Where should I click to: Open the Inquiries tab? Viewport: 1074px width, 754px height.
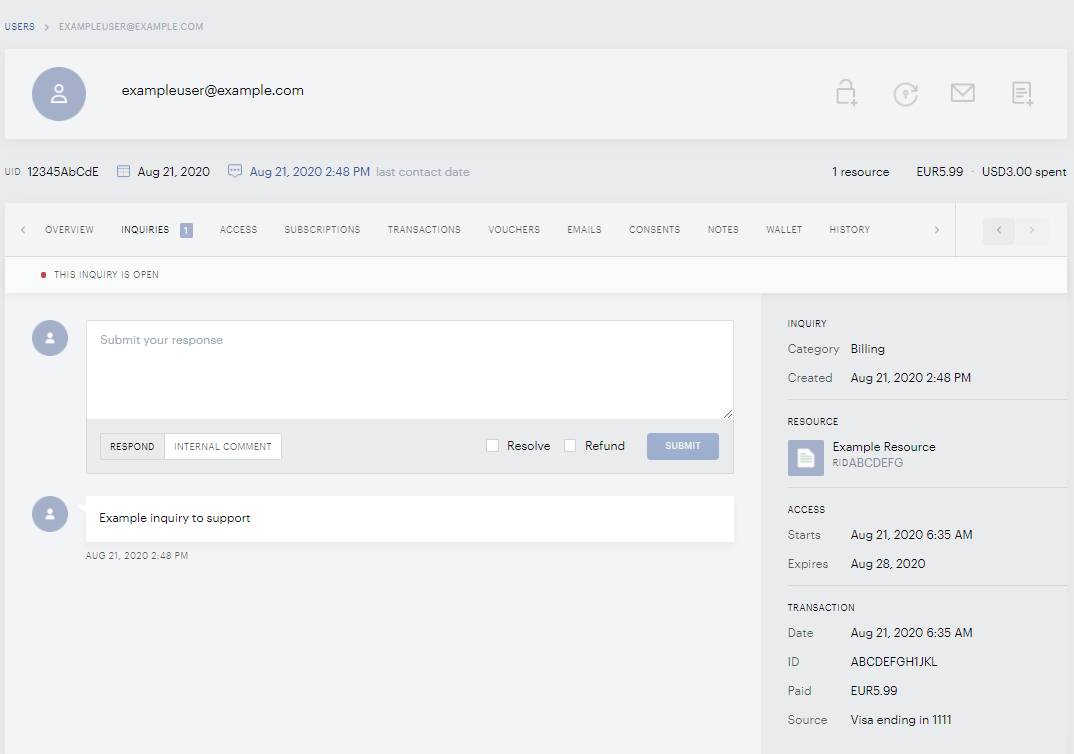coord(145,229)
